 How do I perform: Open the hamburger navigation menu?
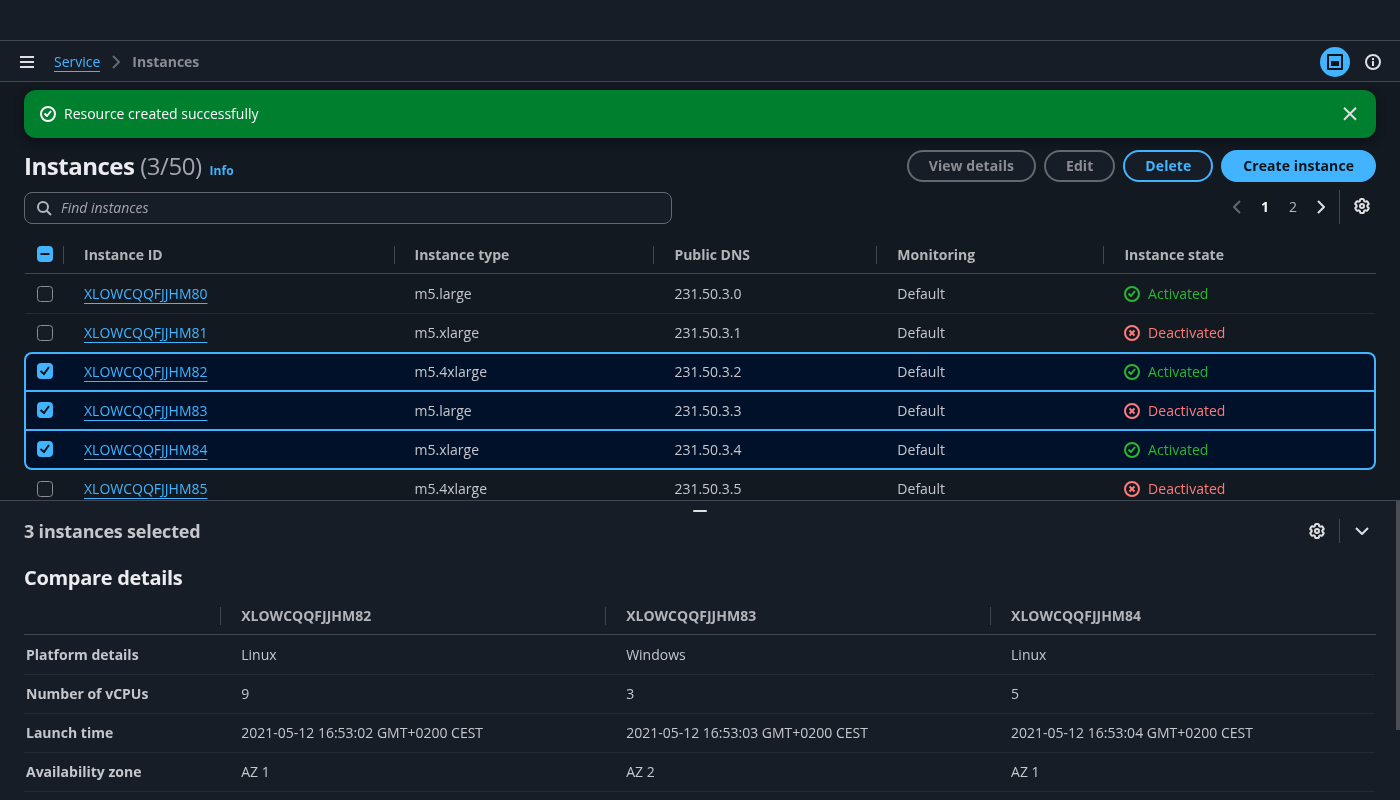pyautogui.click(x=27, y=62)
